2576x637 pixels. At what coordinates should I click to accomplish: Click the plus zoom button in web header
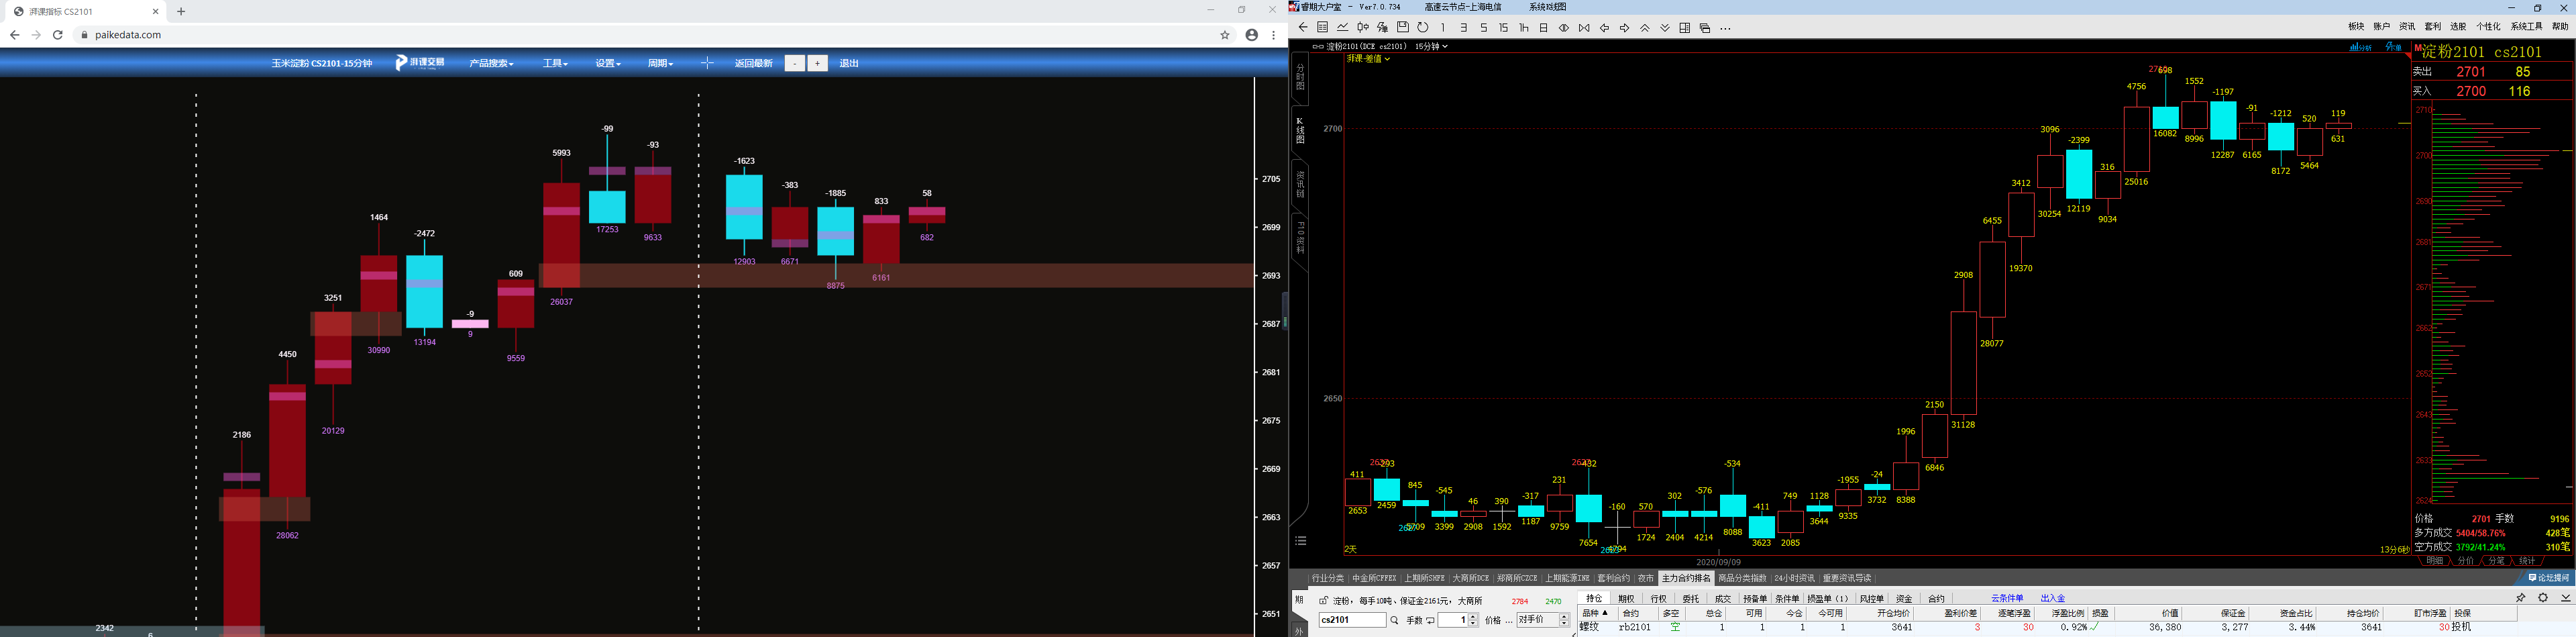[817, 63]
